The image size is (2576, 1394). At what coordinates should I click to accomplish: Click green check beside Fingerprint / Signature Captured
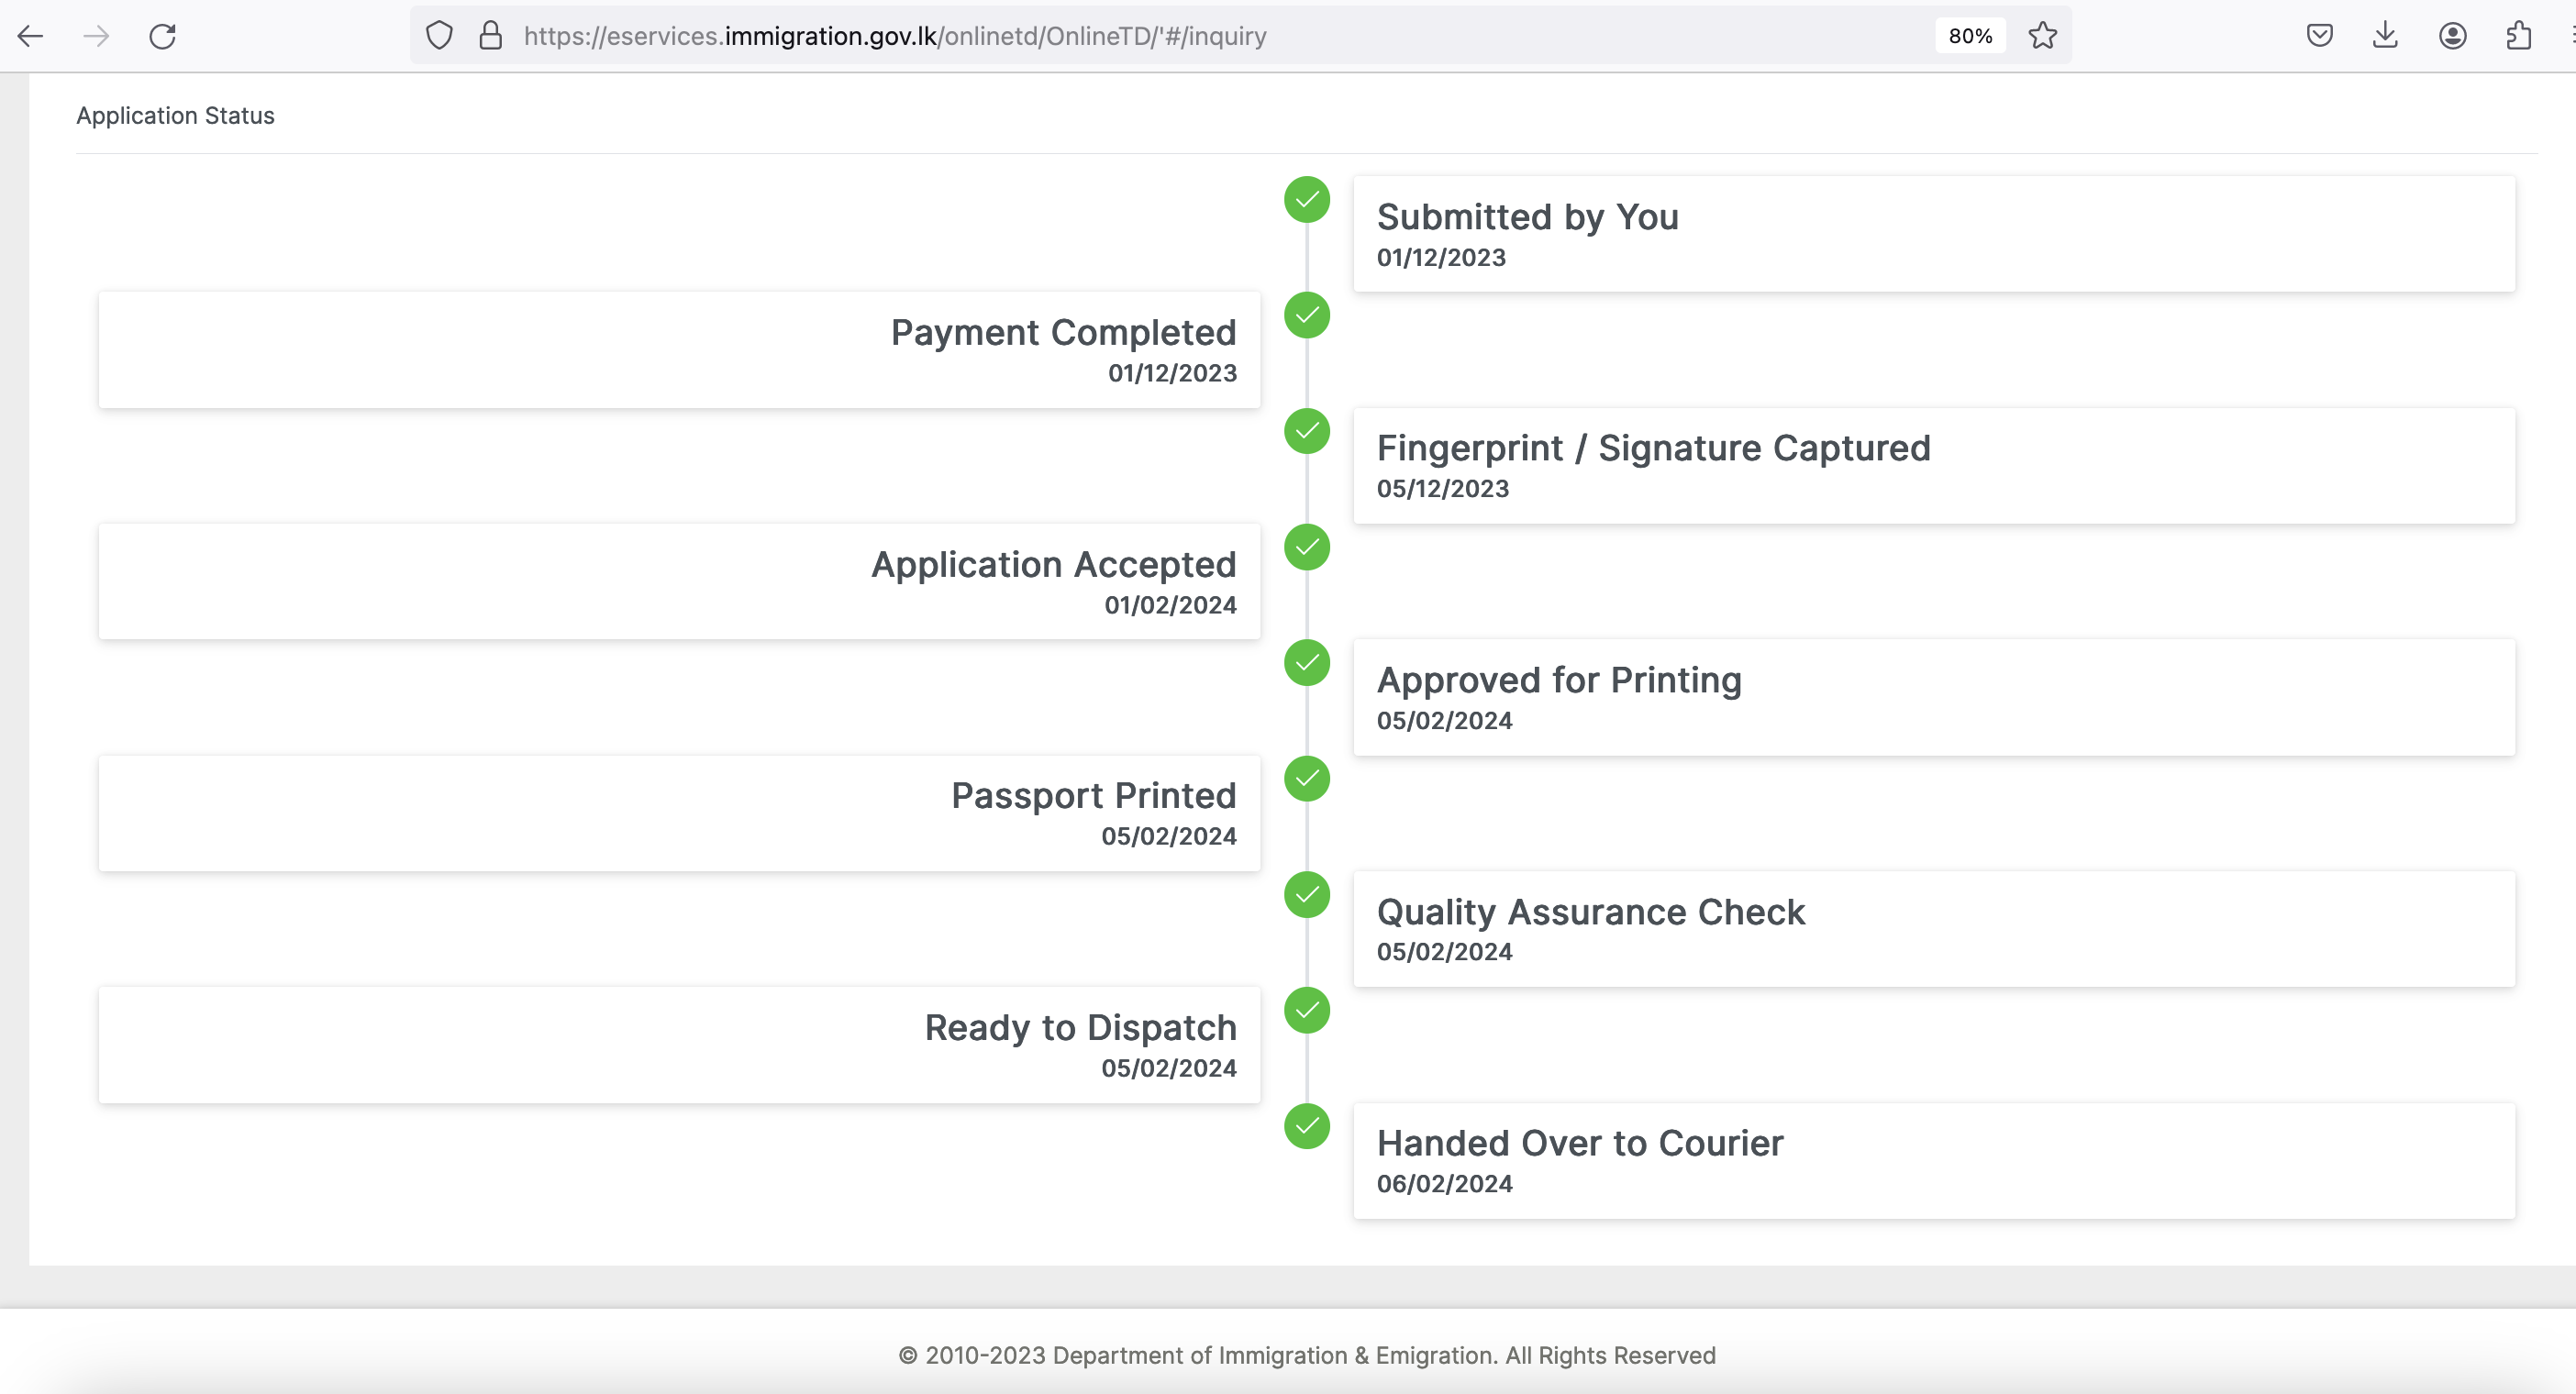(x=1307, y=431)
